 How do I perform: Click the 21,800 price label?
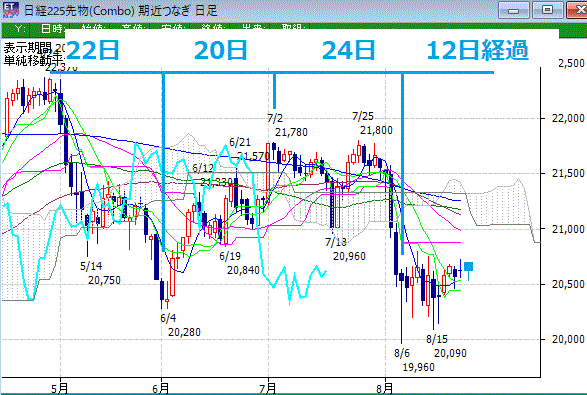coord(376,130)
